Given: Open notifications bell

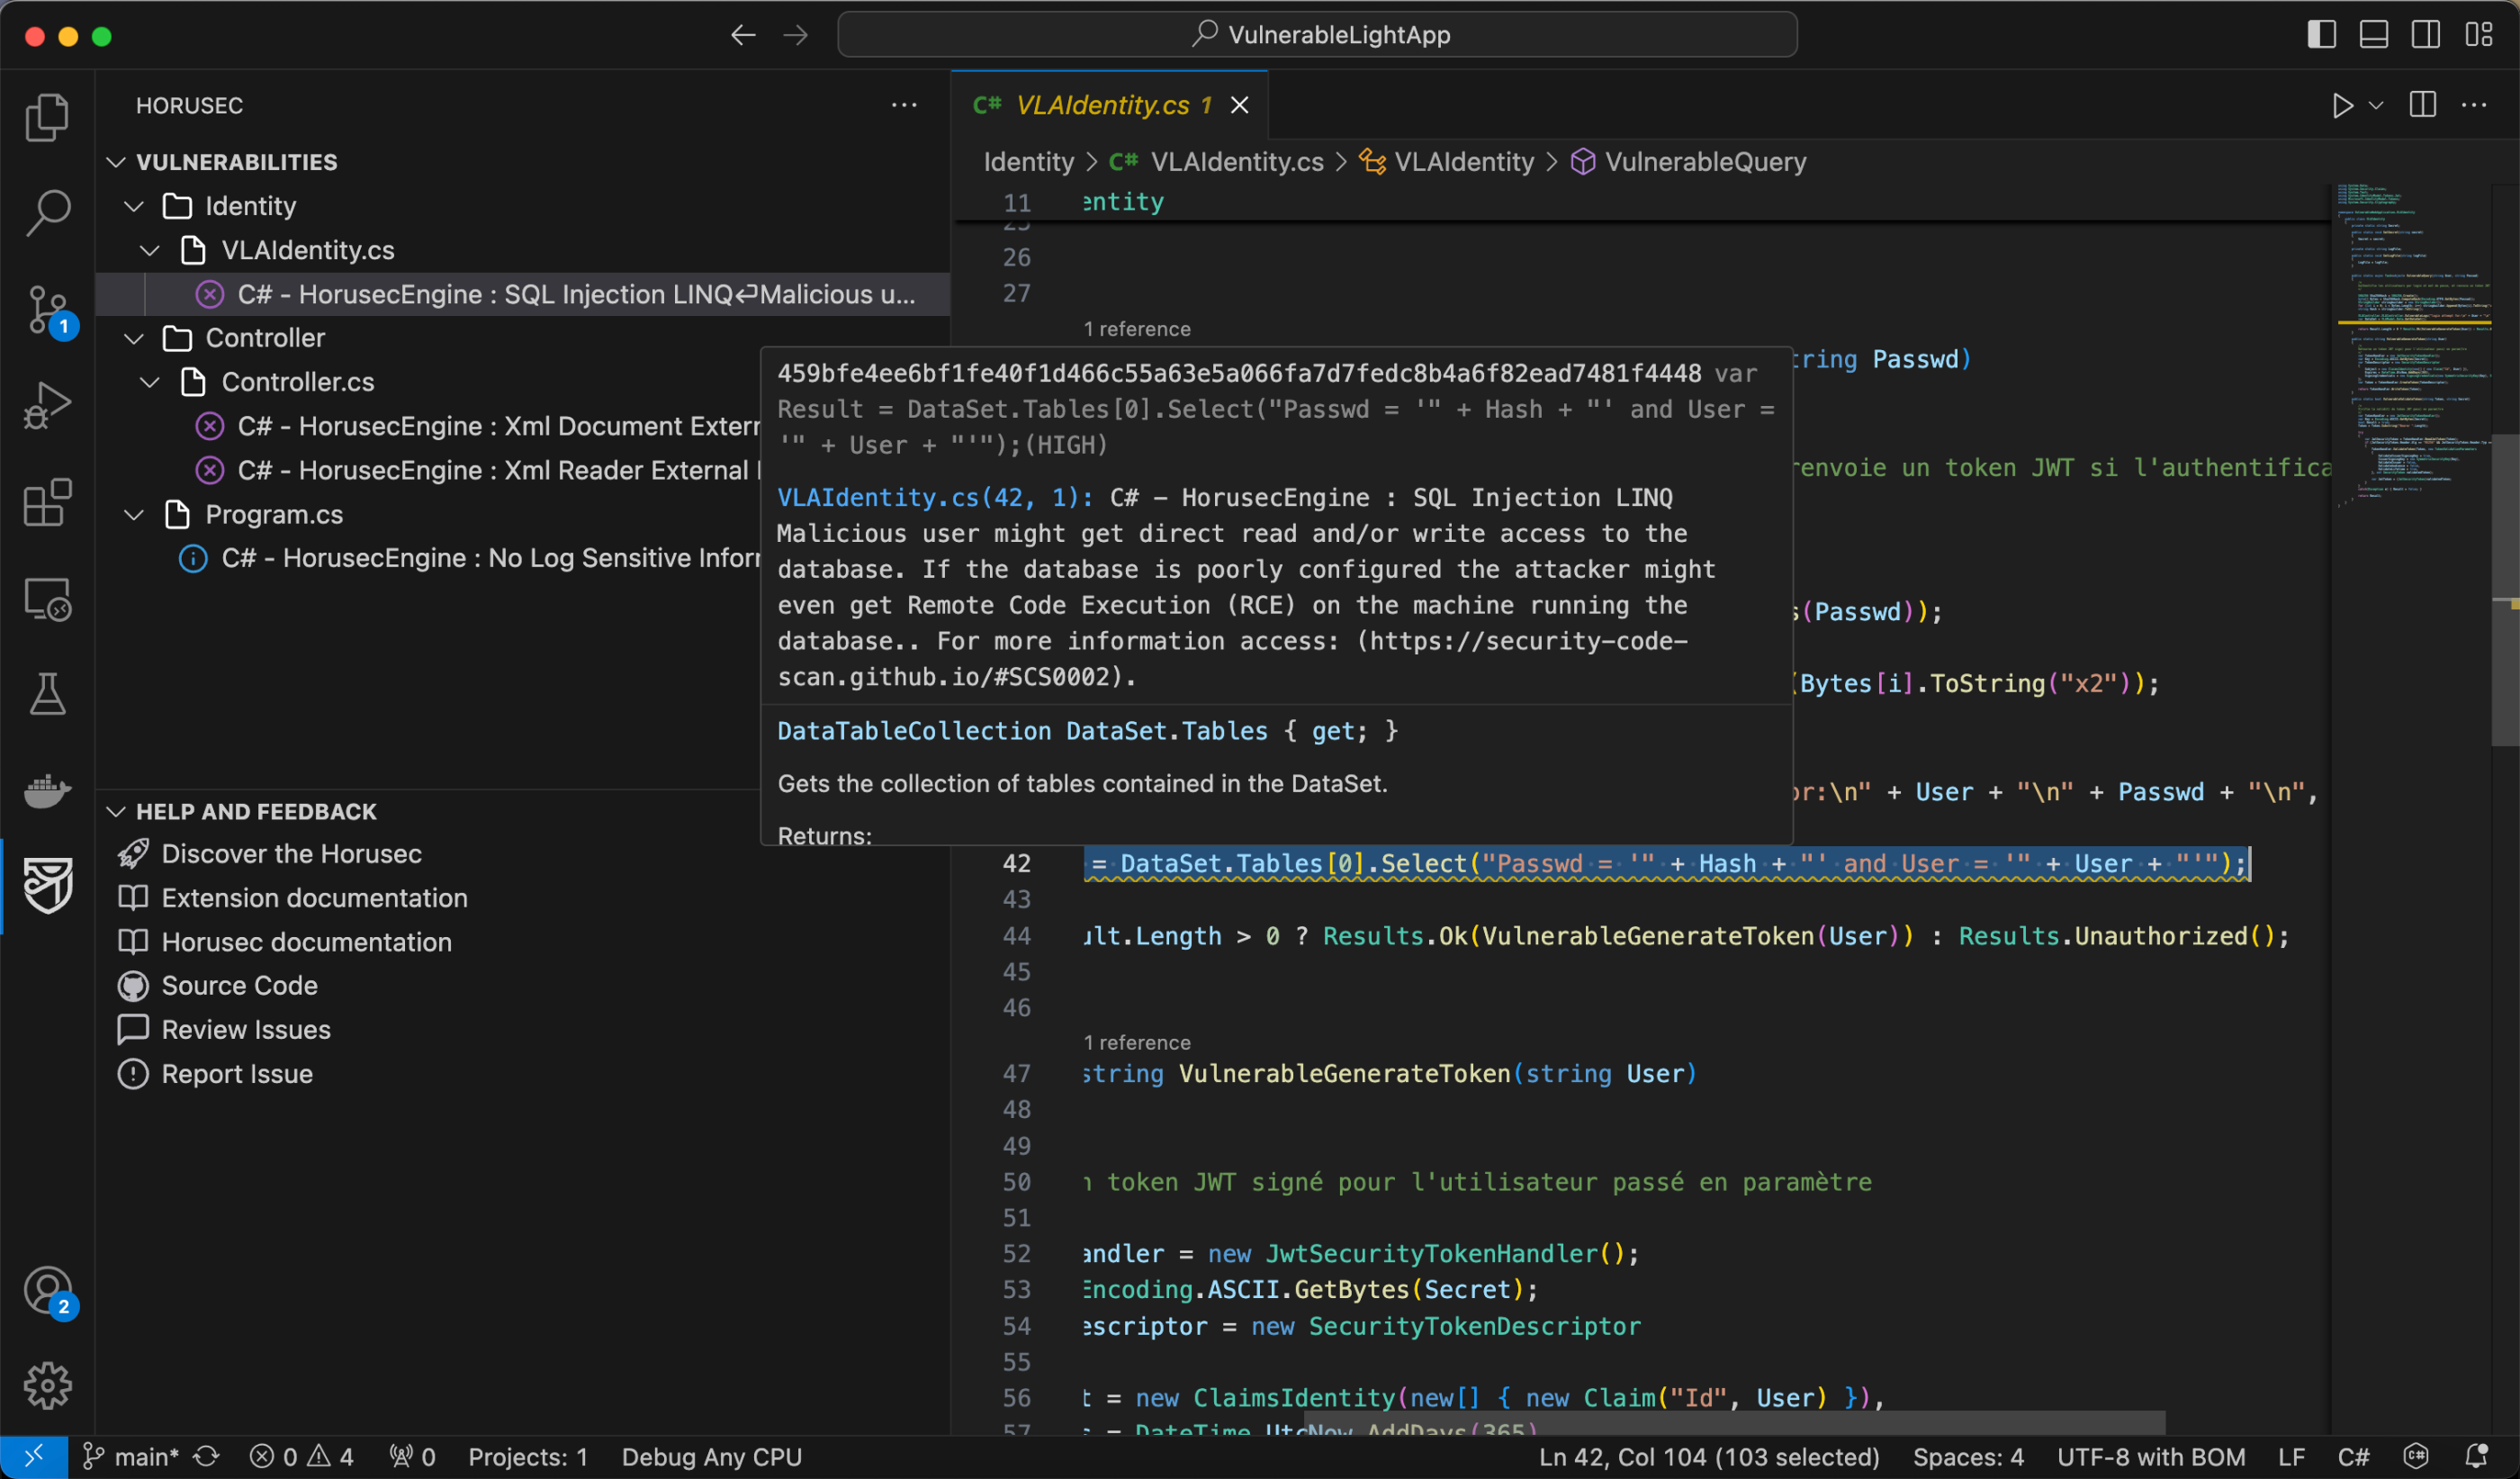Looking at the screenshot, I should 2476,1457.
